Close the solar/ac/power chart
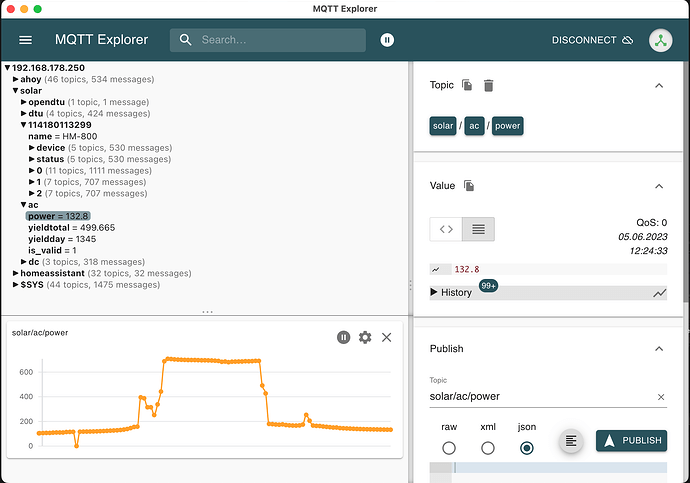This screenshot has width=690, height=483. [386, 337]
